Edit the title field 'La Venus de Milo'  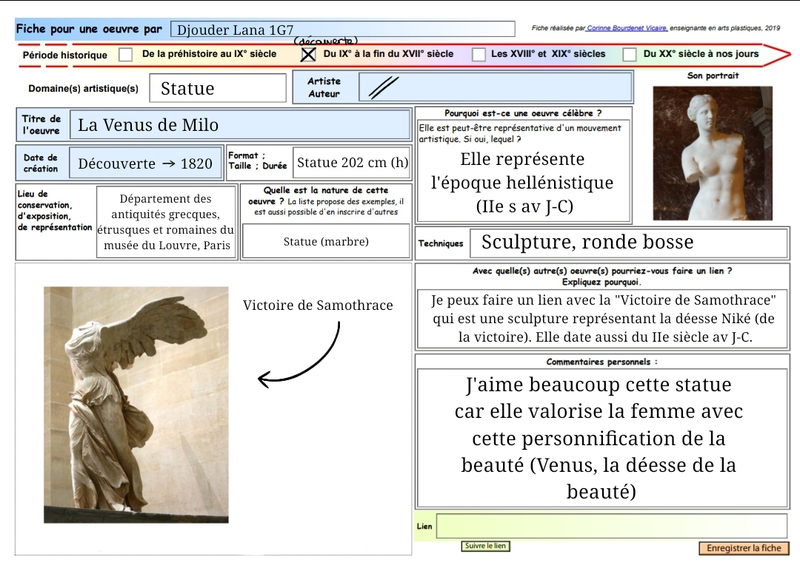point(241,125)
